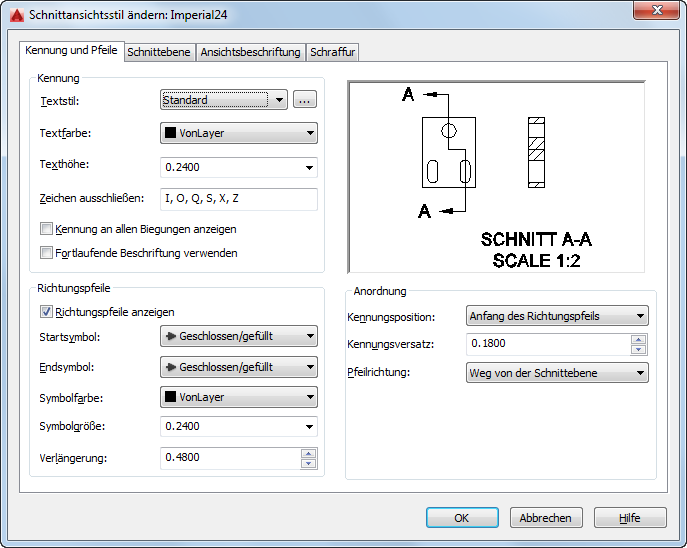Decrease Verlängerung with down spinner arrow
The image size is (687, 548).
click(x=309, y=463)
